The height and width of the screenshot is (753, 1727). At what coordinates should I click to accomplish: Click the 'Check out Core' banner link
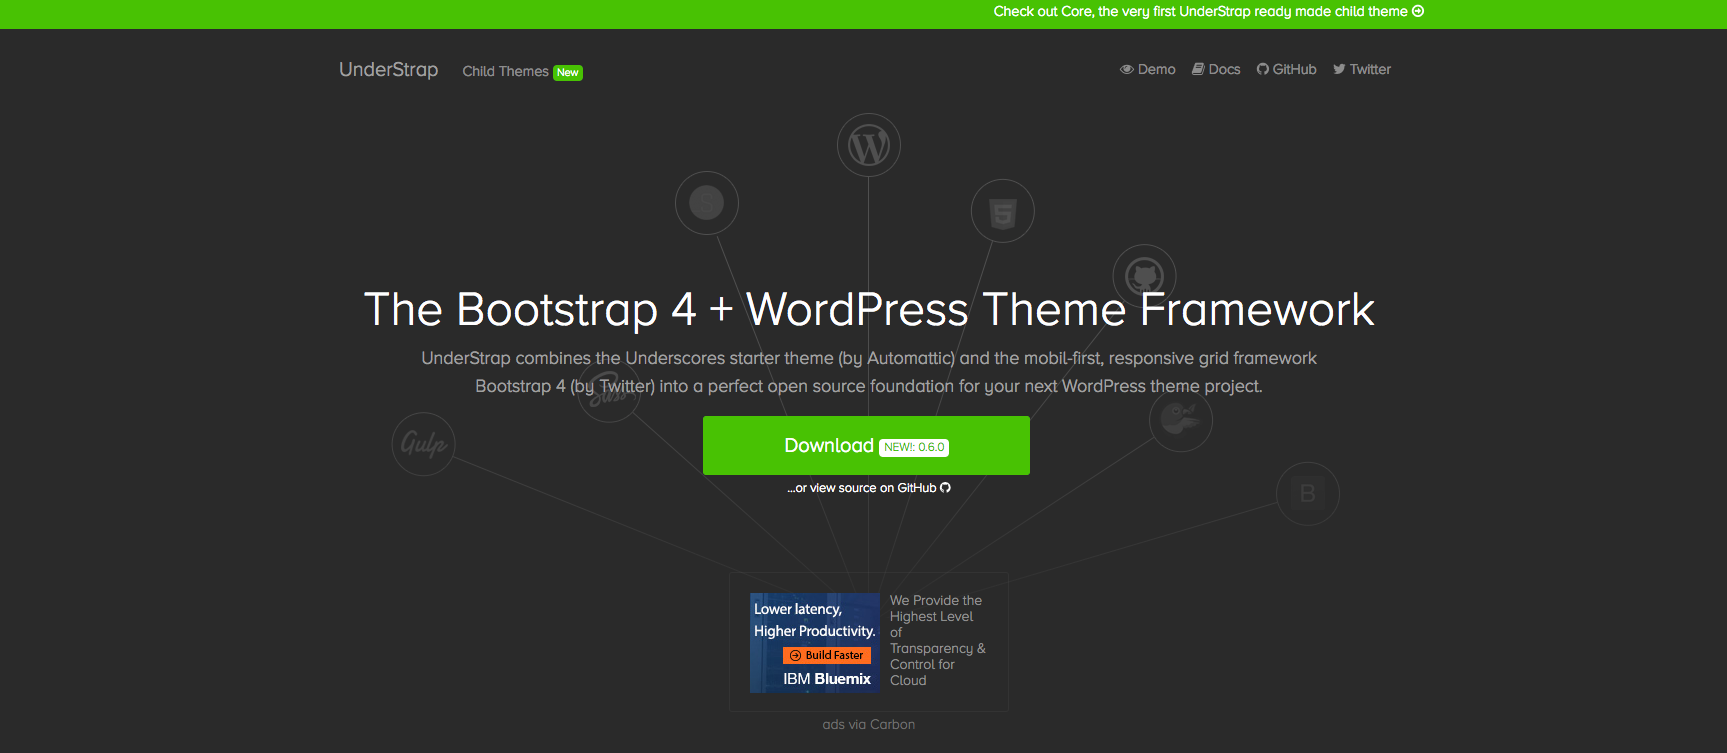(x=1208, y=12)
